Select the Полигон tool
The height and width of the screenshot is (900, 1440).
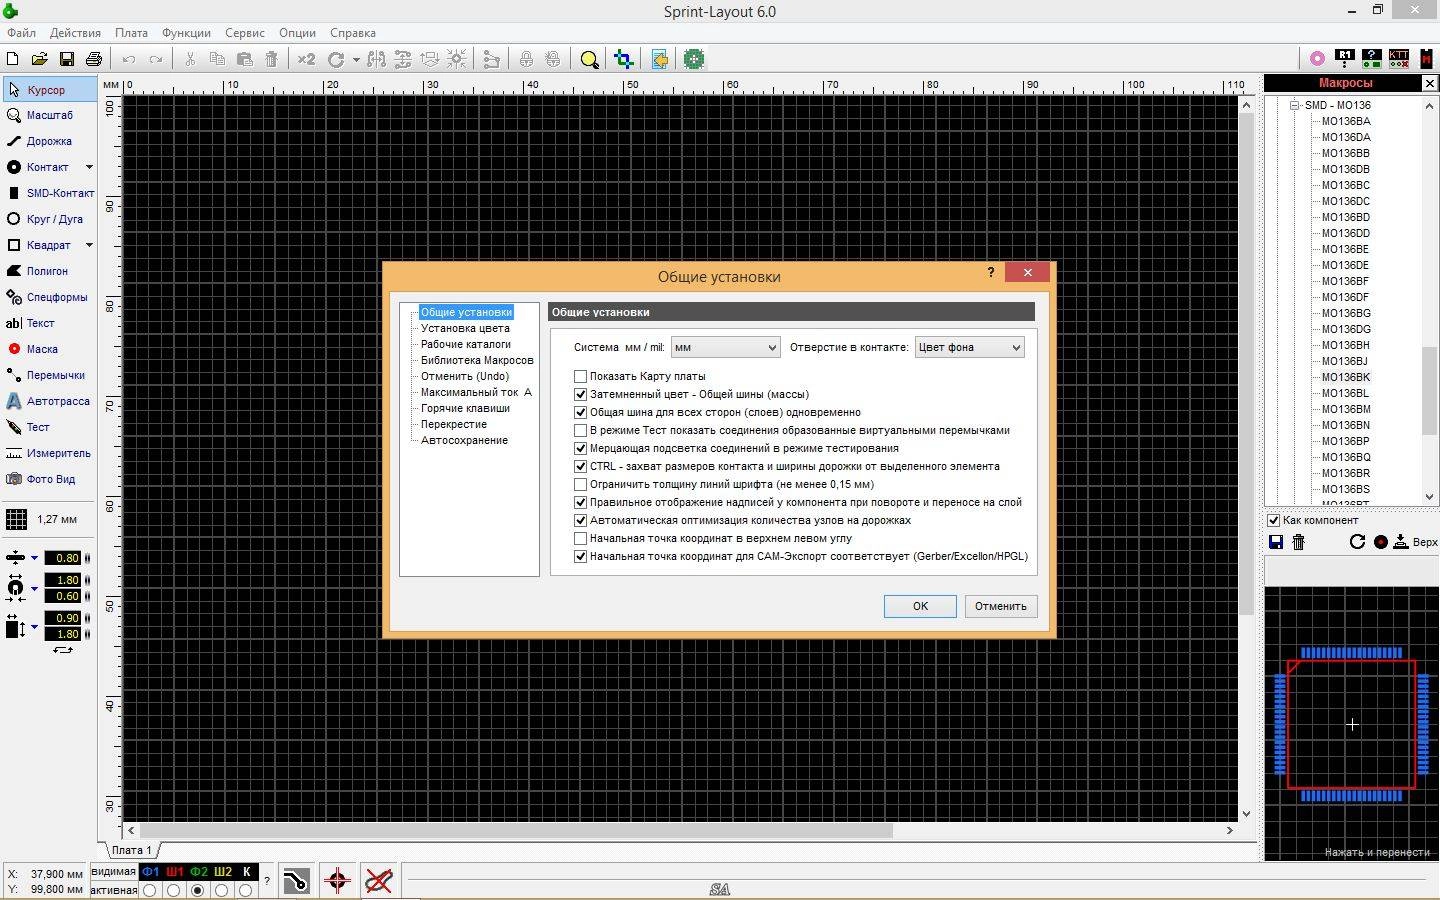[x=49, y=271]
